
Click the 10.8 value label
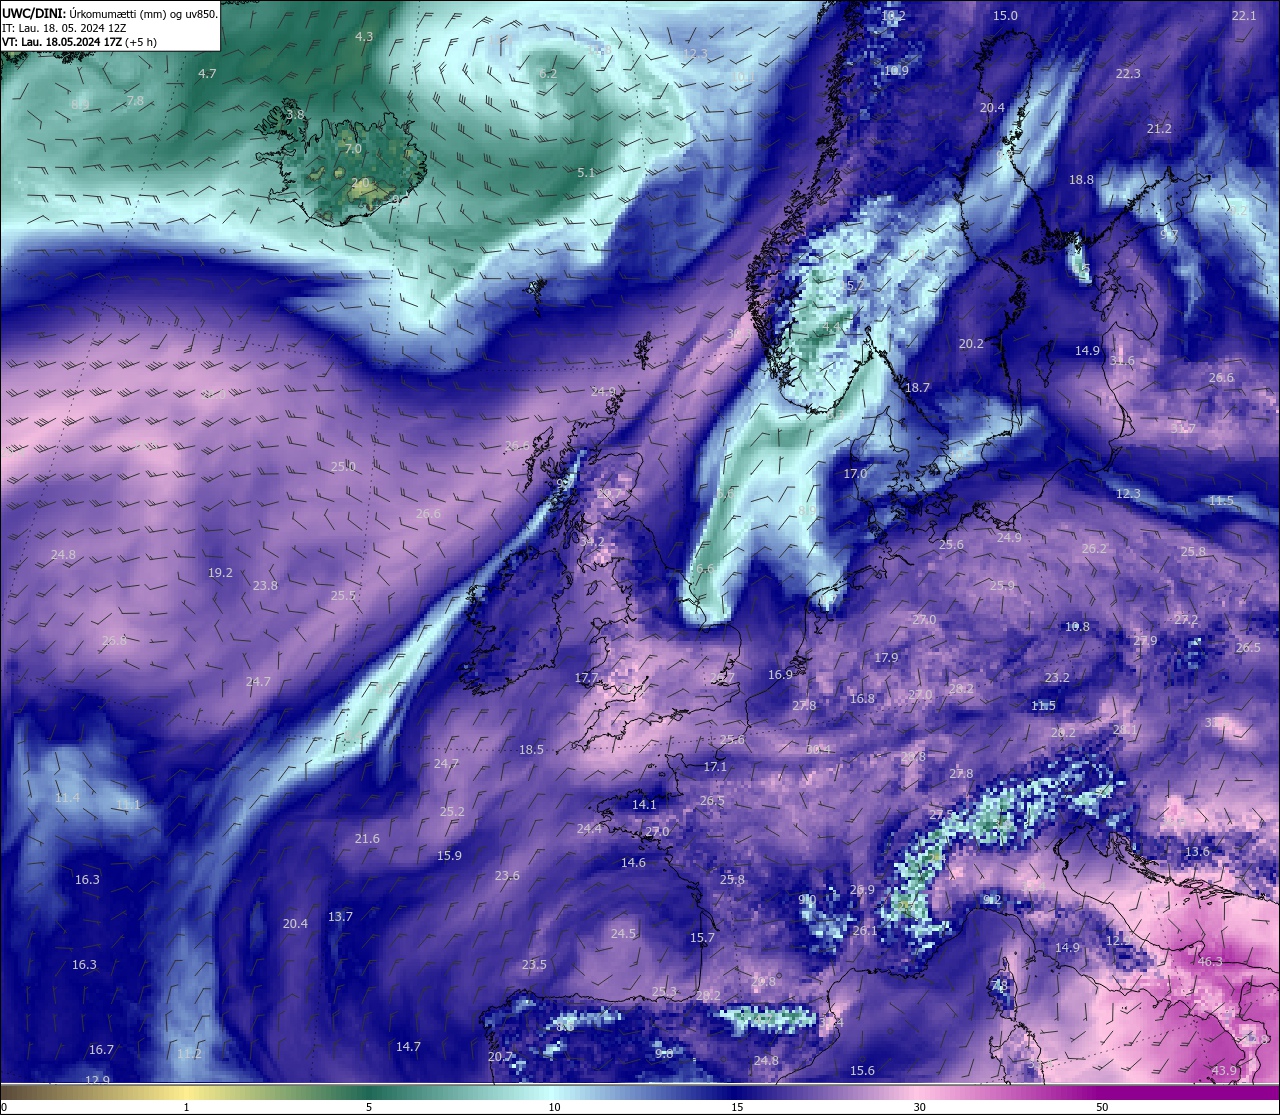(x=1077, y=627)
